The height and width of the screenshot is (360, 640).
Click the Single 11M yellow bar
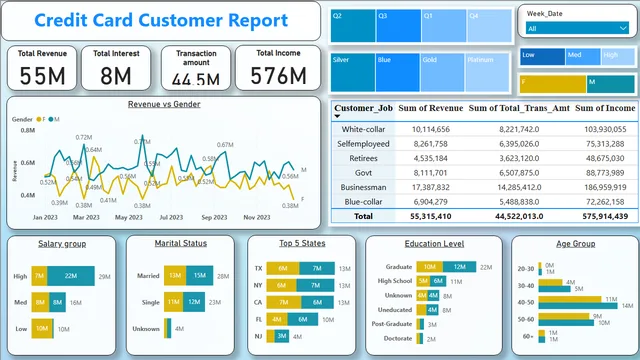coord(173,302)
